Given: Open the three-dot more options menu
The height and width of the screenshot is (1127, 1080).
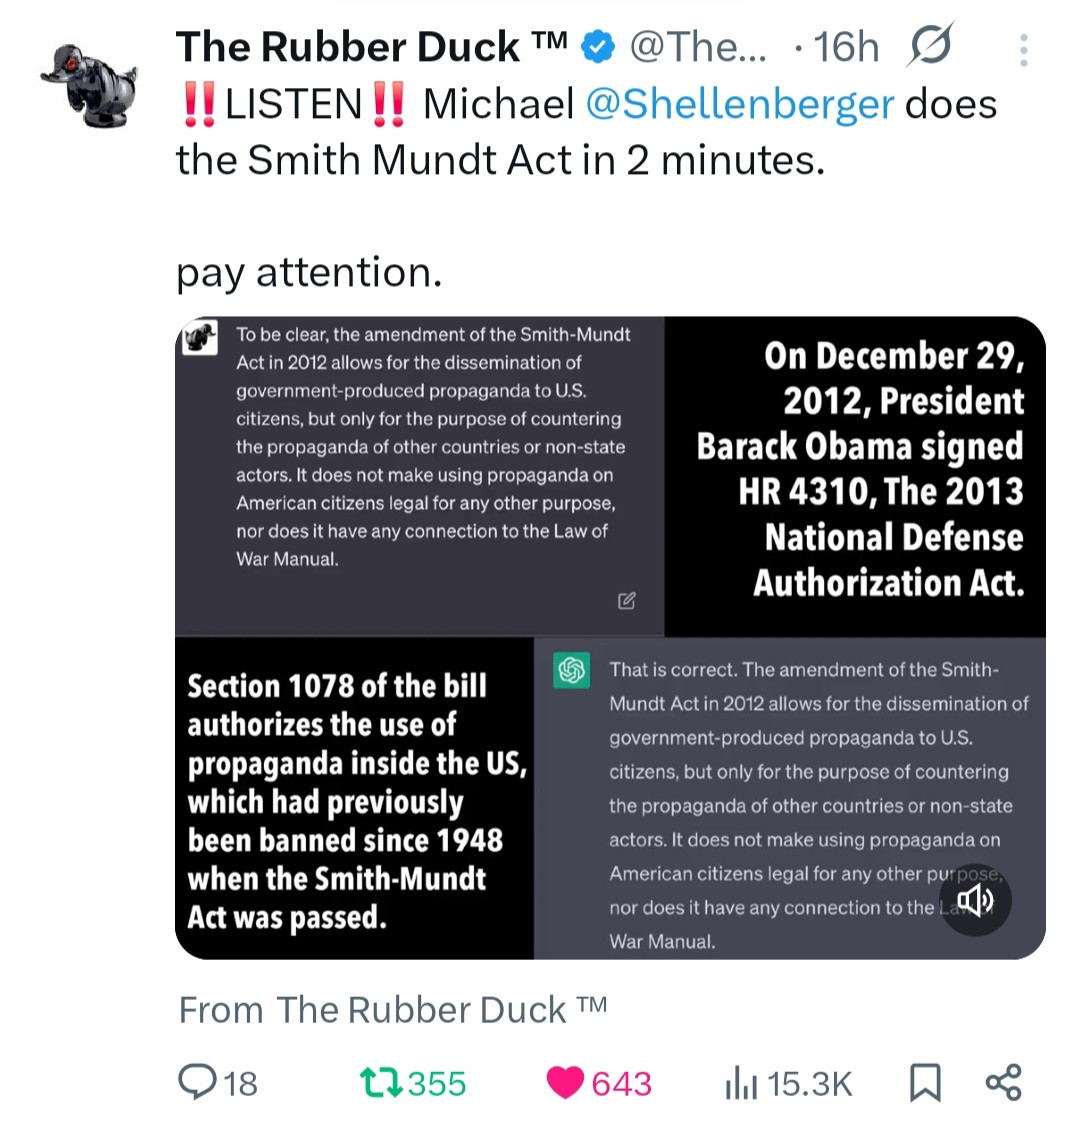Looking at the screenshot, I should coord(1023,50).
